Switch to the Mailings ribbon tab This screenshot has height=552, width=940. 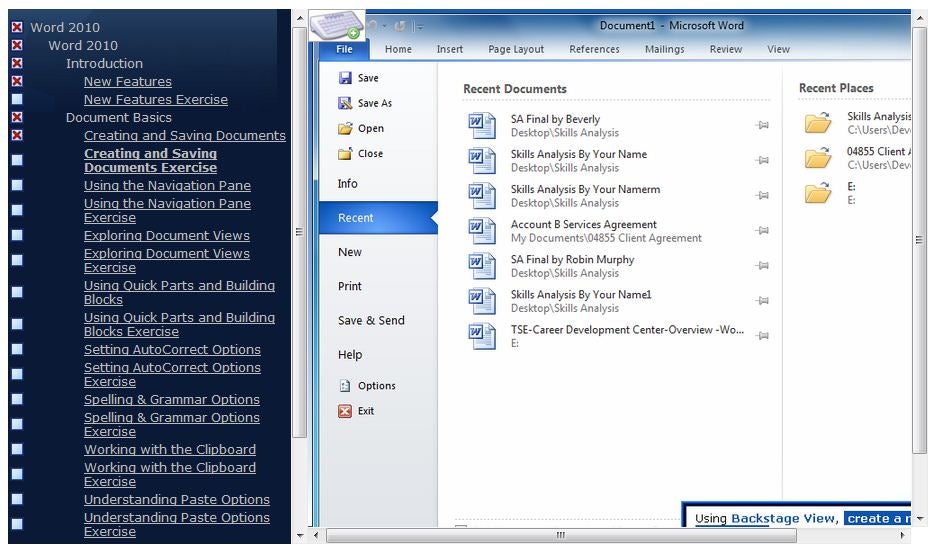click(x=664, y=49)
